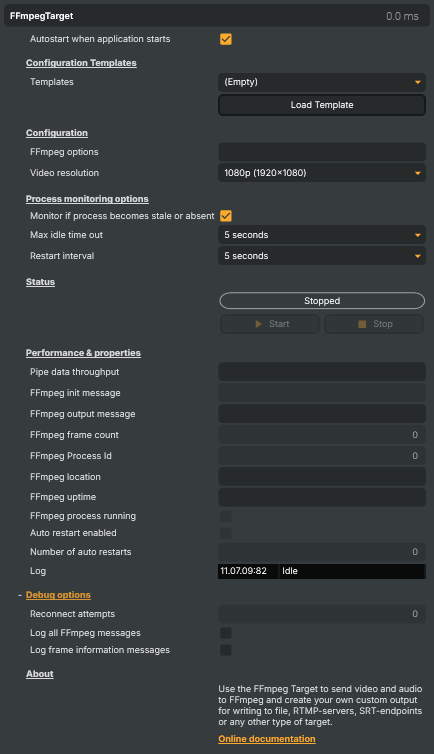Click the FFmpeg Process Id value field

322,456
